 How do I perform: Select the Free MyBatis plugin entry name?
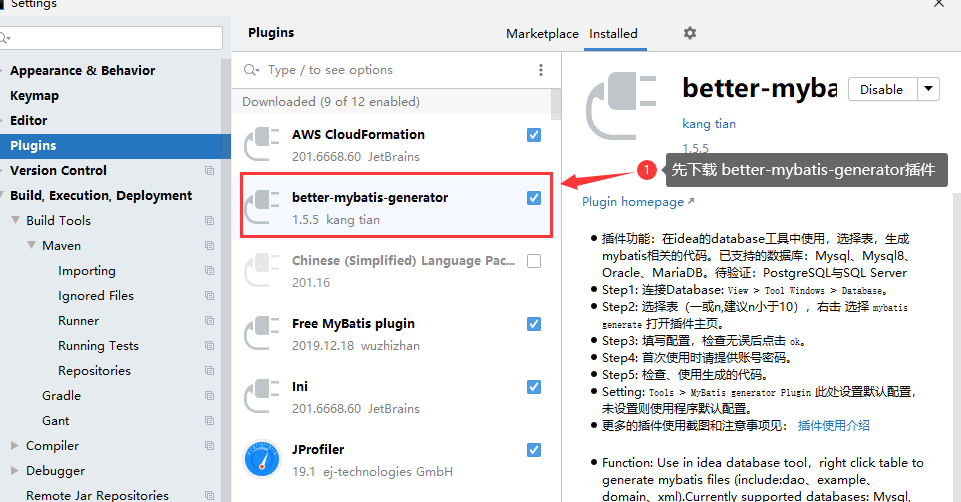[353, 324]
